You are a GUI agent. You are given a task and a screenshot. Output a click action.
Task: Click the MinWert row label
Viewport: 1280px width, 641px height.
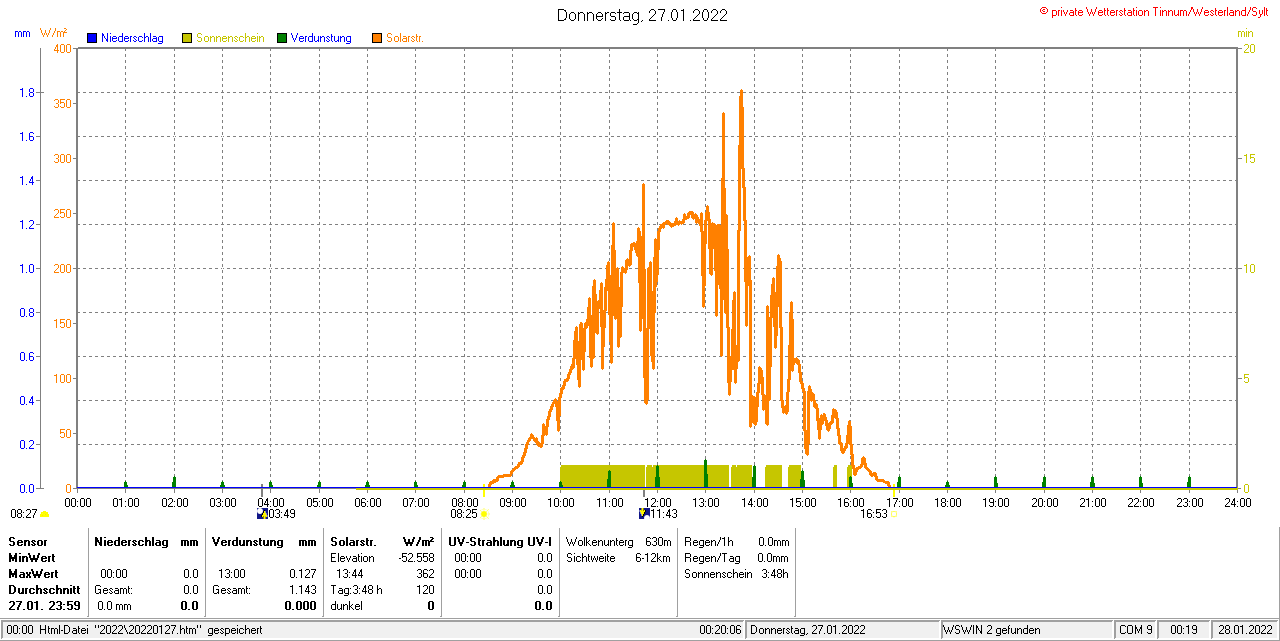point(31,557)
